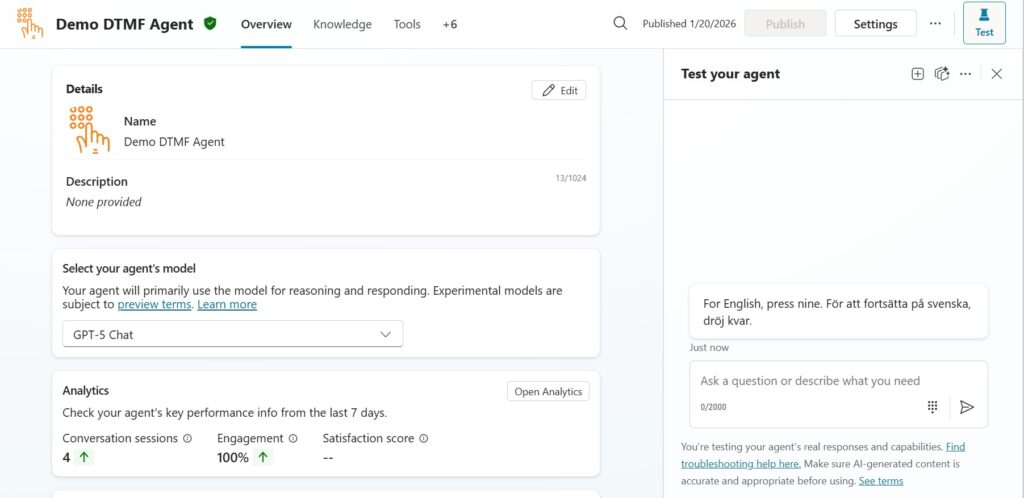Start a new test conversation
1024x498 pixels.
pos(917,74)
